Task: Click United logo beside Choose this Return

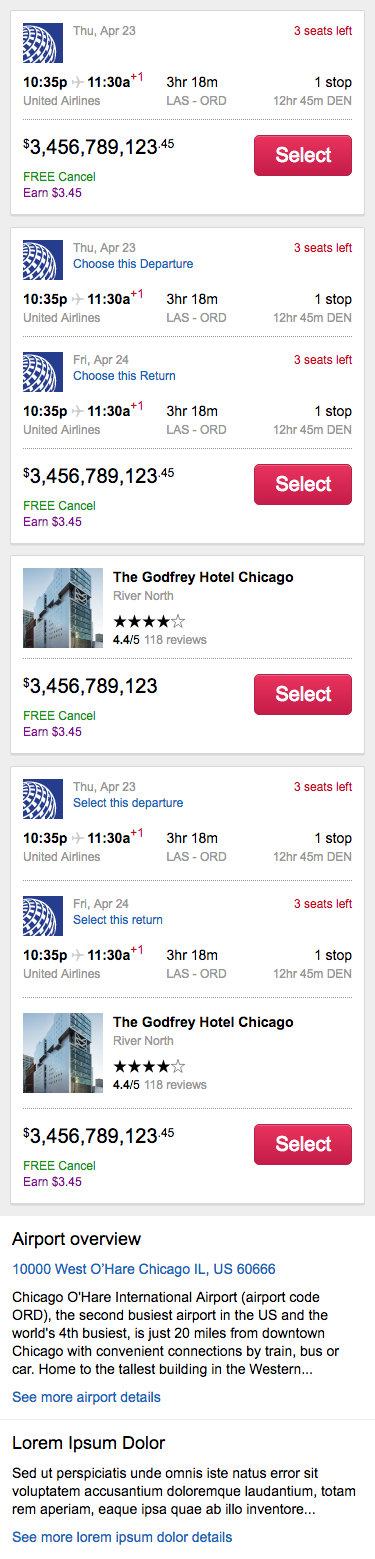Action: tap(43, 371)
